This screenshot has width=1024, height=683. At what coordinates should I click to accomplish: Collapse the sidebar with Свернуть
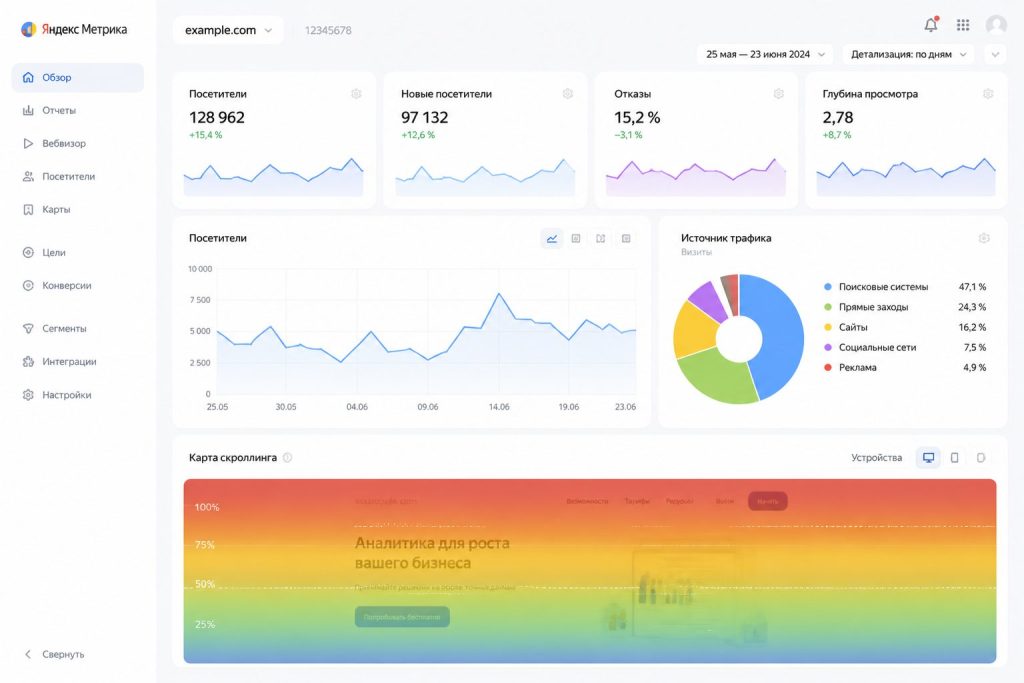pos(55,654)
